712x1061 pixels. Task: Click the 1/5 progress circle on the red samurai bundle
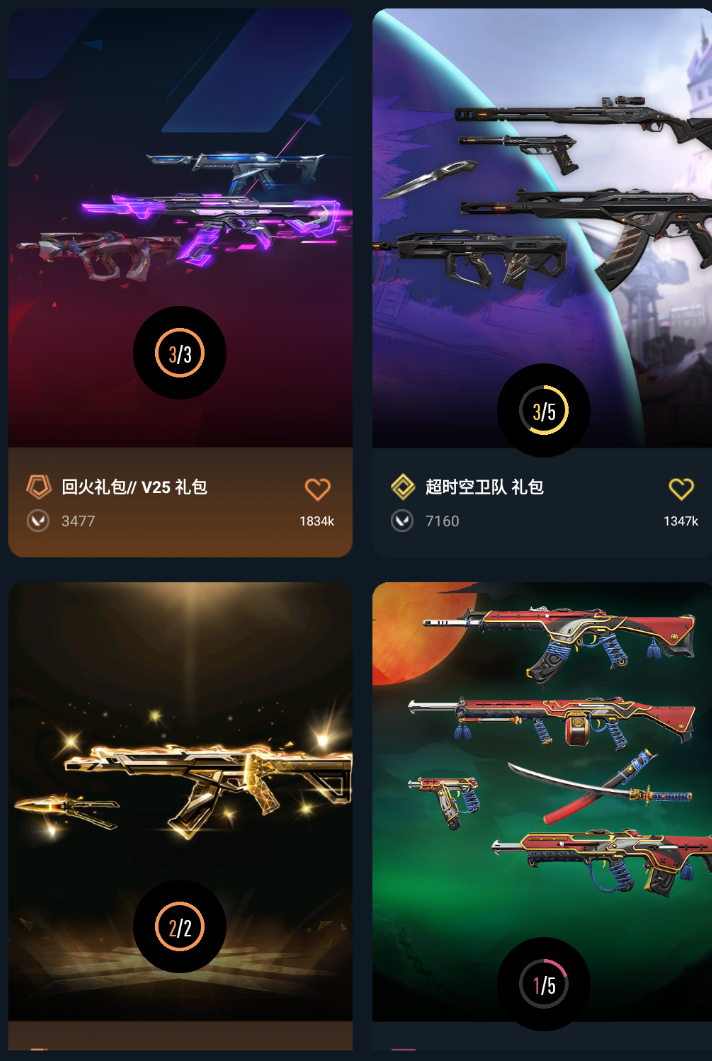coord(543,984)
